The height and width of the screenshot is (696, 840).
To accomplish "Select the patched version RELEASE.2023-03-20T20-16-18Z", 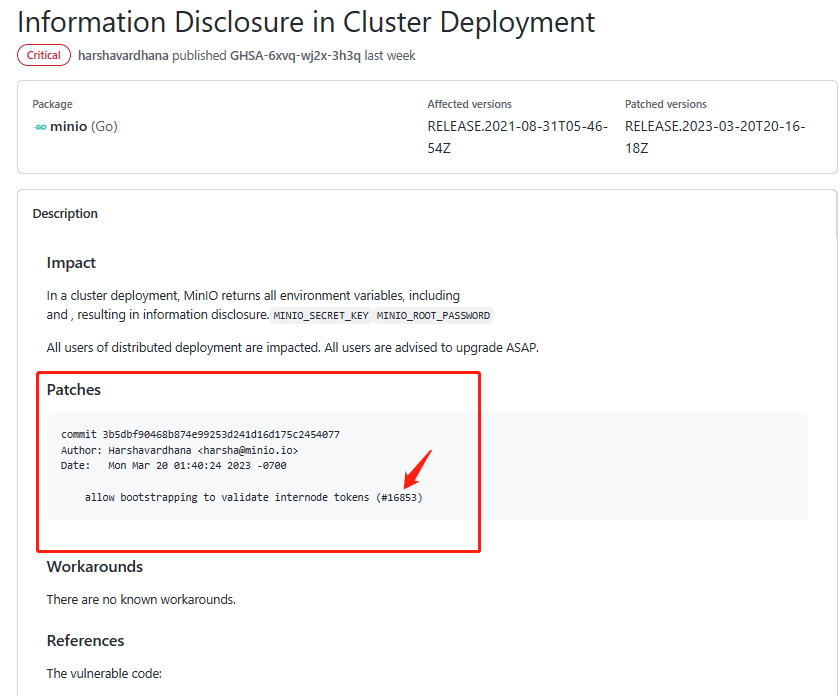I will pyautogui.click(x=715, y=137).
